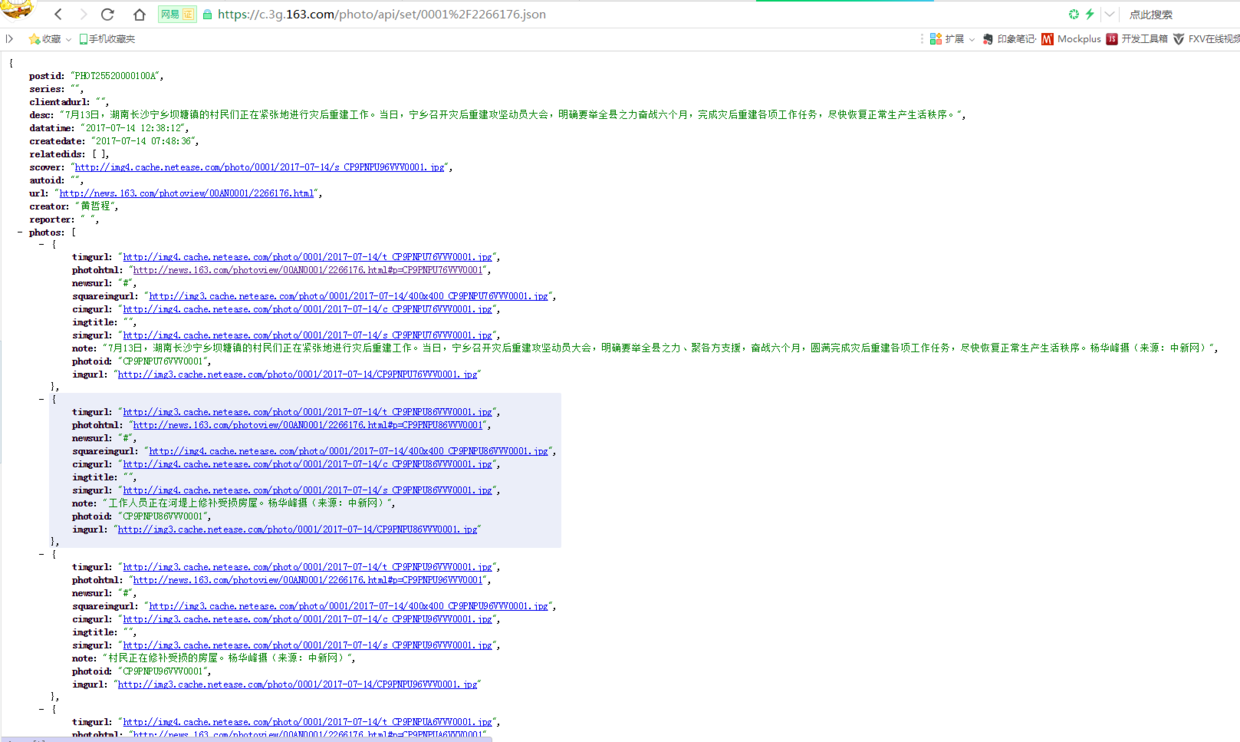Screen dimensions: 1240x742
Task: Click the 网易 site certificate badge
Action: [x=177, y=14]
